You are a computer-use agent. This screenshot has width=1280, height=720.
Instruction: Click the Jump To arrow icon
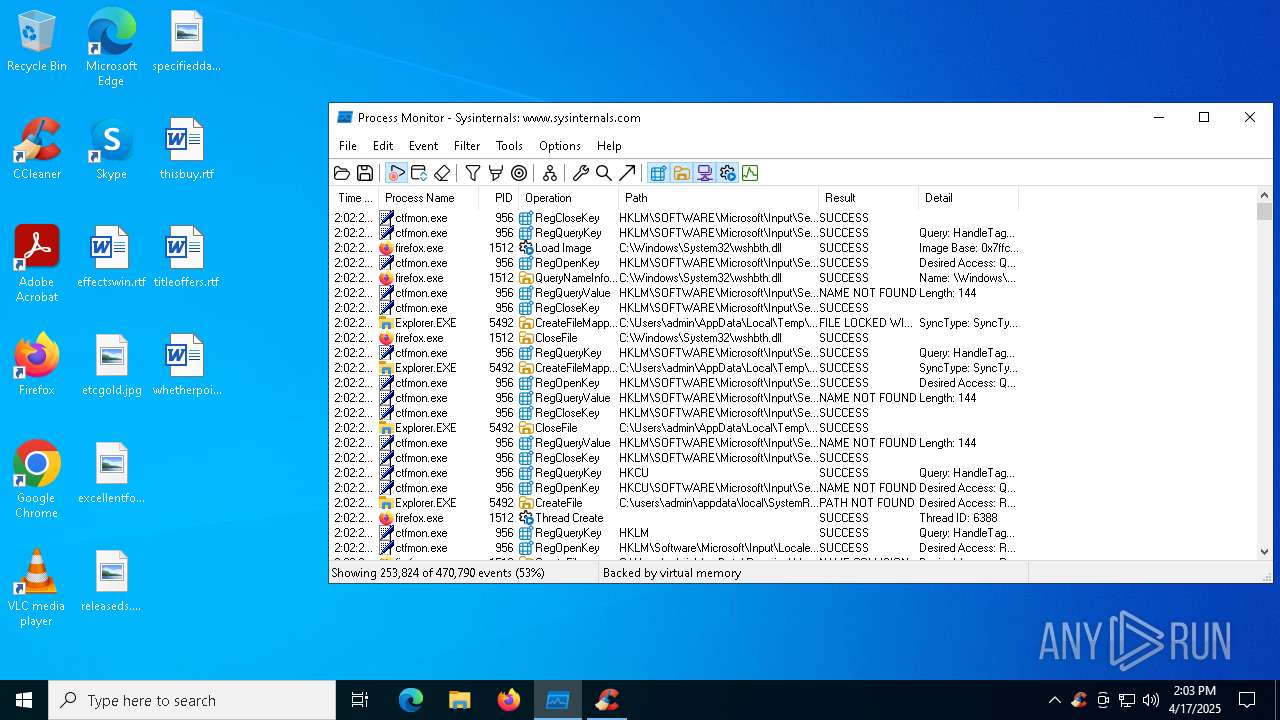[627, 173]
